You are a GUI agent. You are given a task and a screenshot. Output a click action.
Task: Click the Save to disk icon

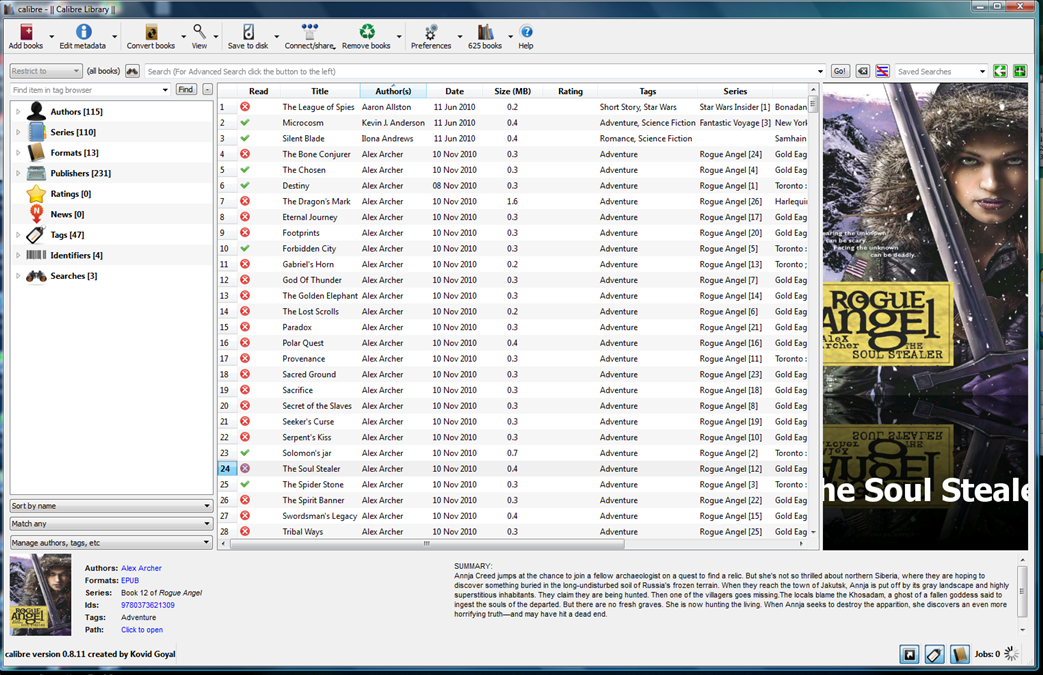(247, 35)
